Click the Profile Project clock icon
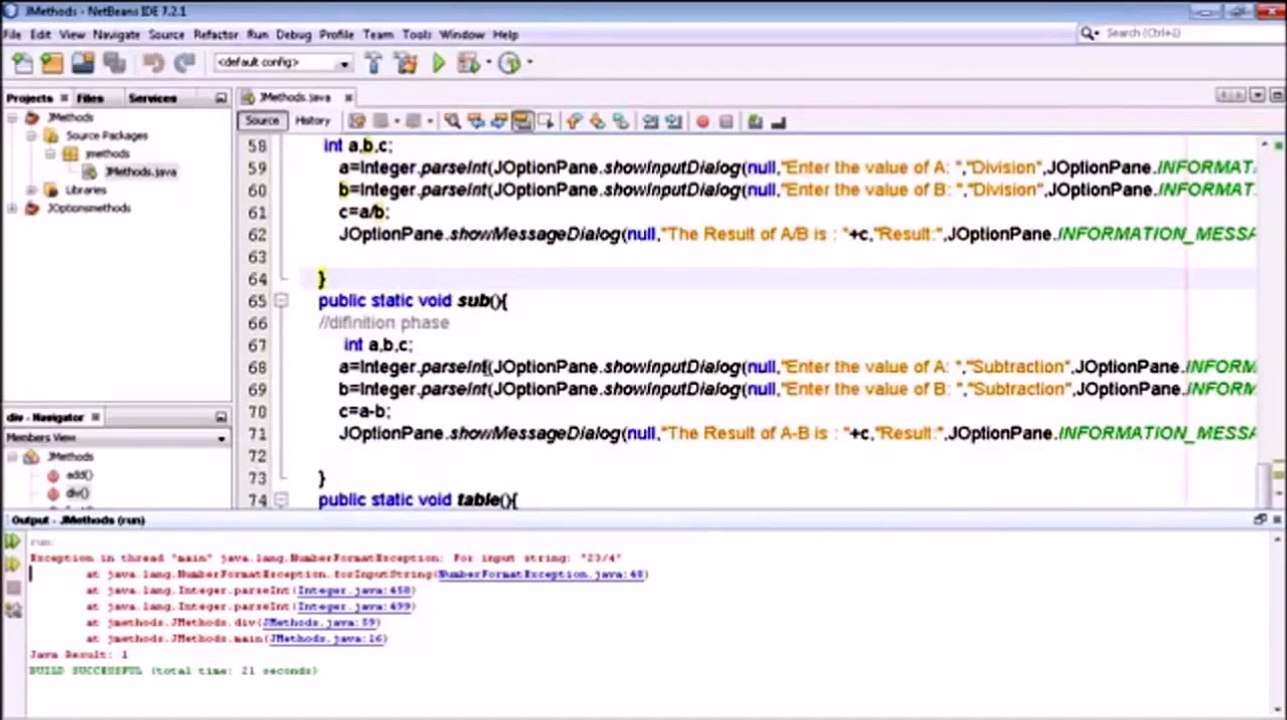1287x720 pixels. (x=509, y=63)
